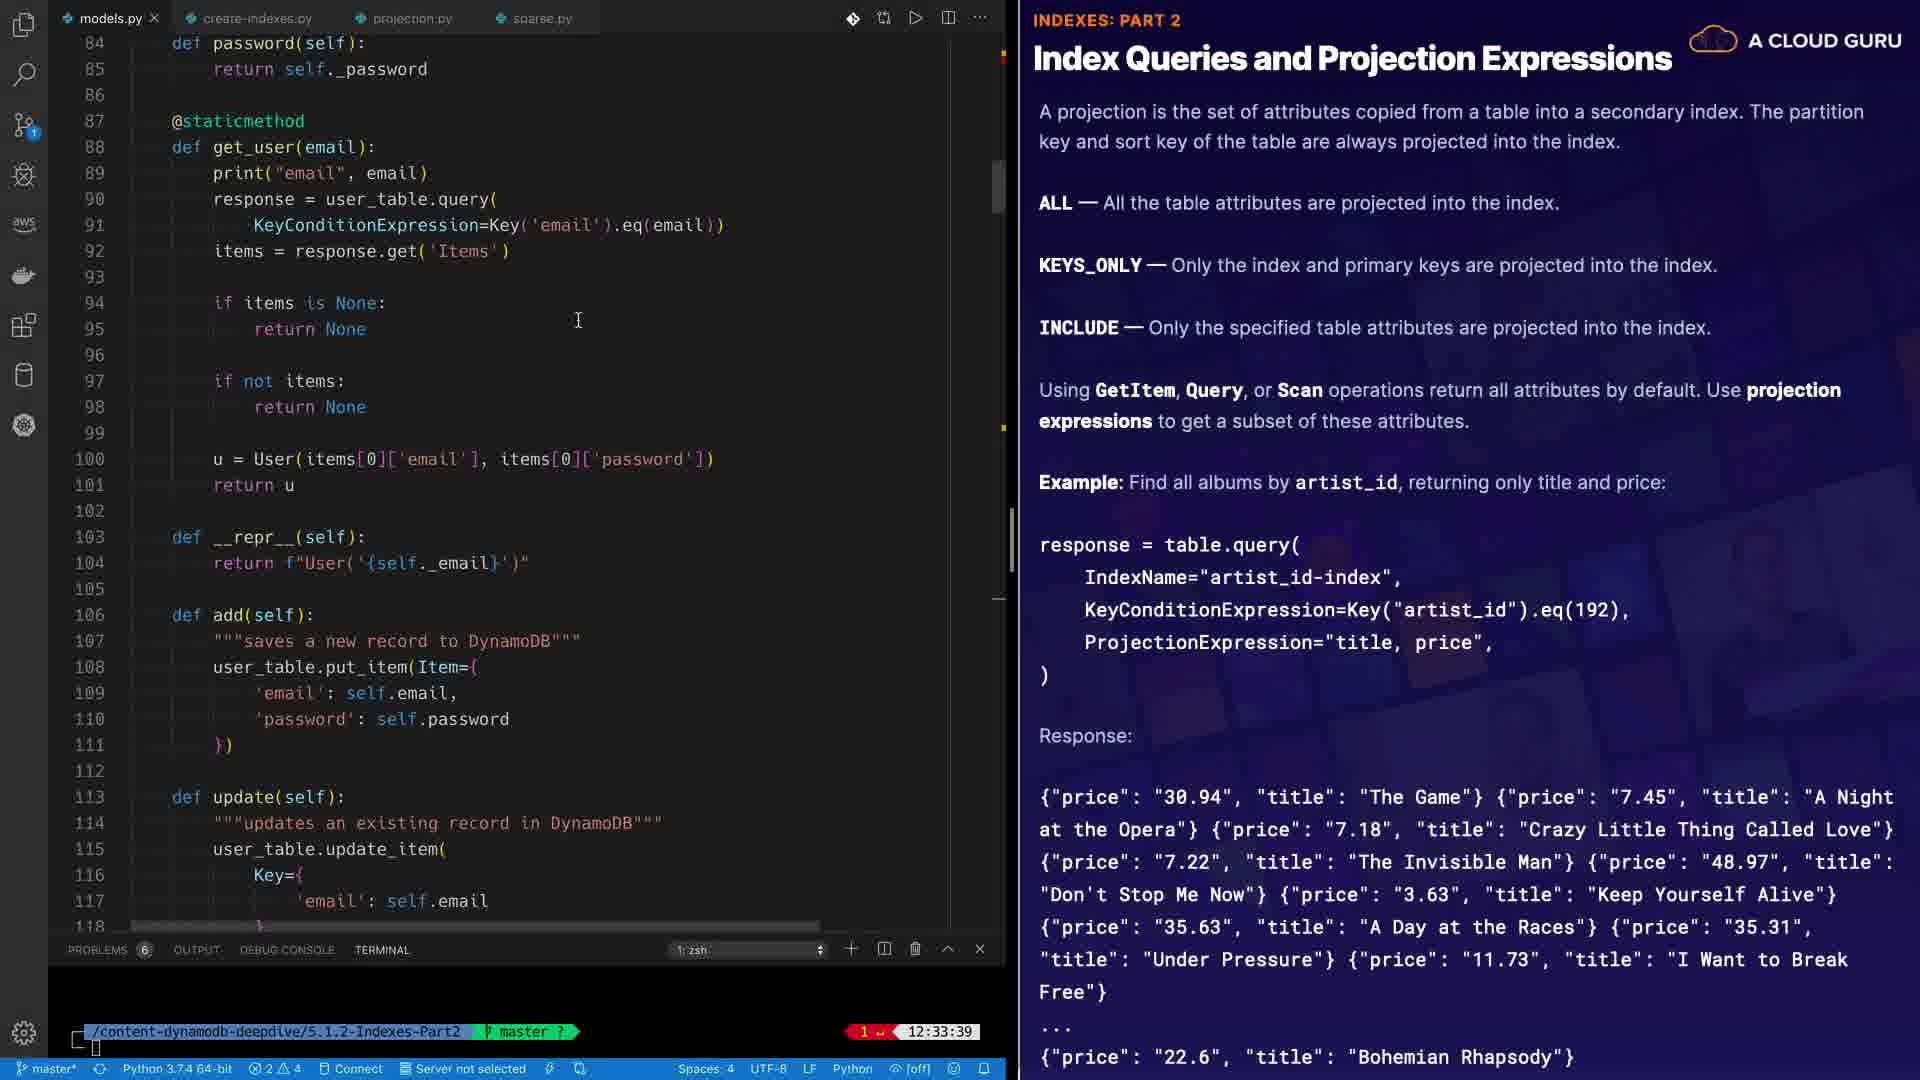Open the Debug view bug icon
The height and width of the screenshot is (1080, 1920).
pyautogui.click(x=24, y=175)
